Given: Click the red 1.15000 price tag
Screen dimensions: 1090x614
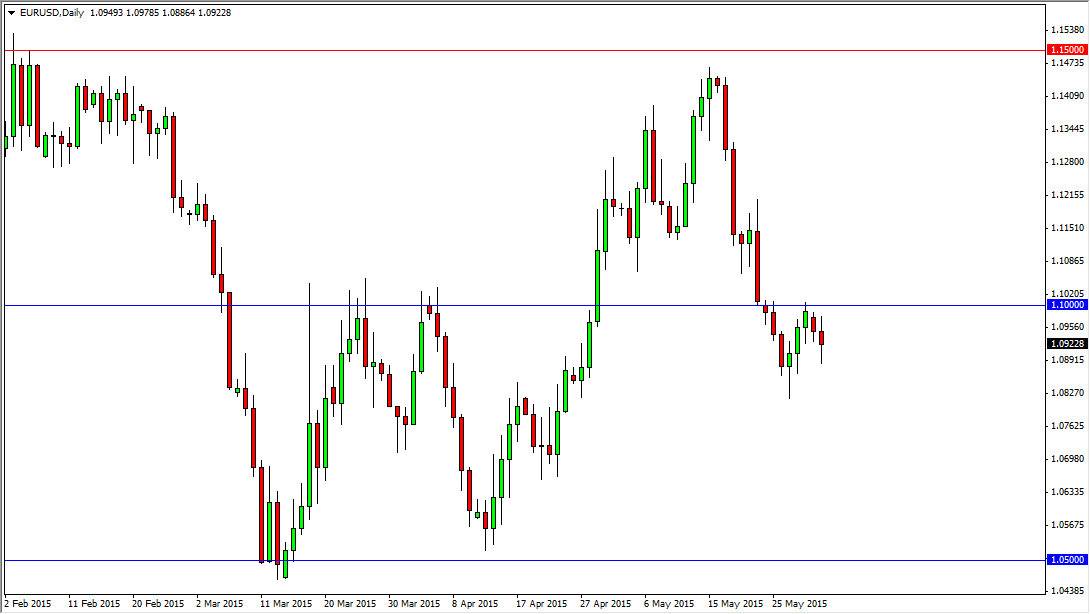Looking at the screenshot, I should (x=1066, y=50).
